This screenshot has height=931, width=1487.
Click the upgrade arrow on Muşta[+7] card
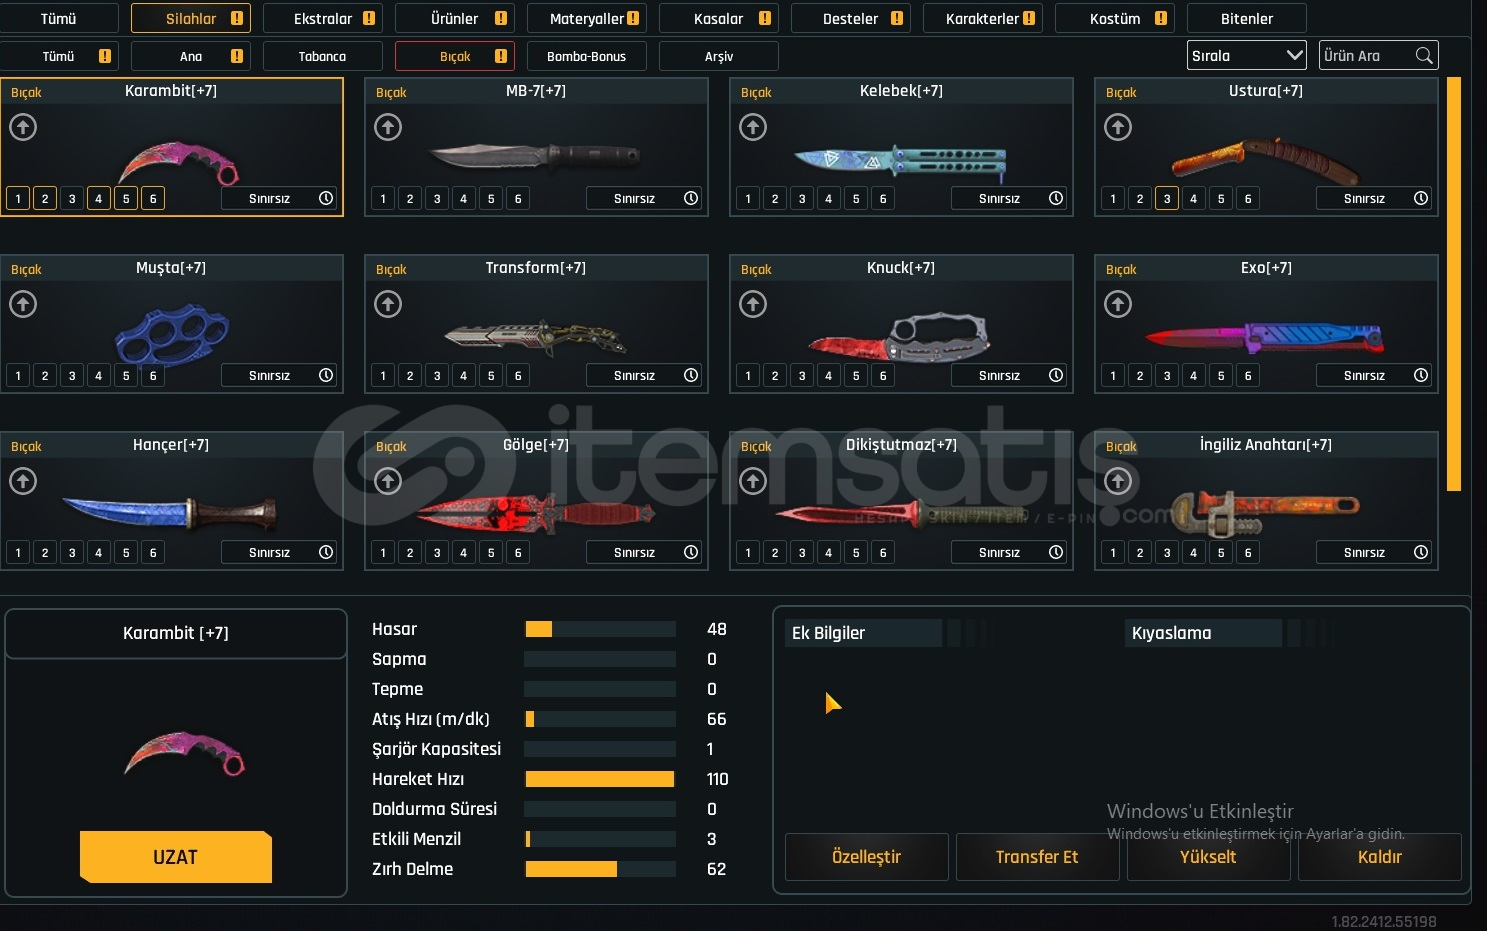click(23, 304)
